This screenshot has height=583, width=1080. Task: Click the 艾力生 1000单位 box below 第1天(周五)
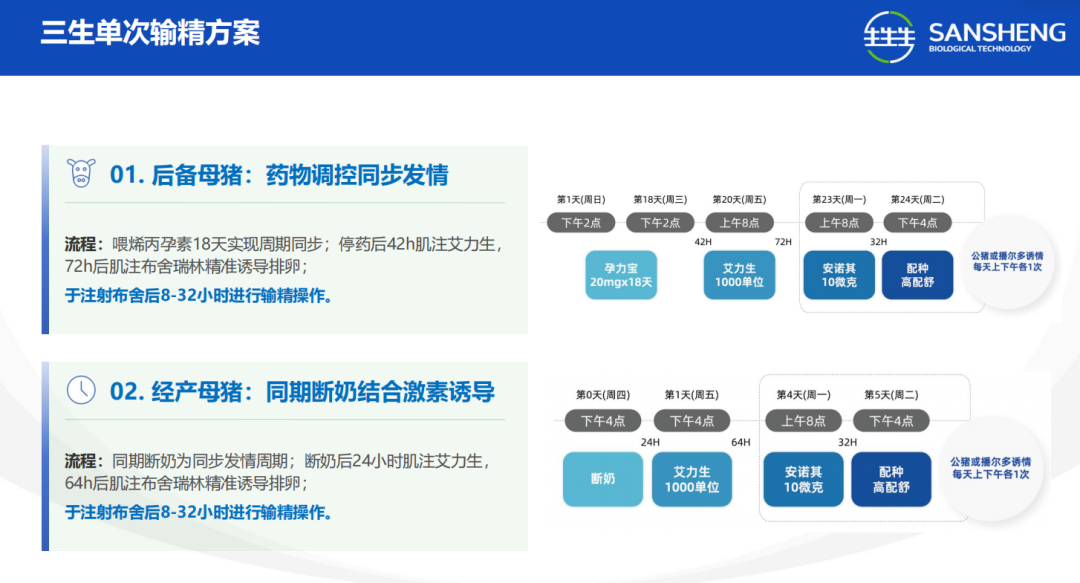(692, 479)
